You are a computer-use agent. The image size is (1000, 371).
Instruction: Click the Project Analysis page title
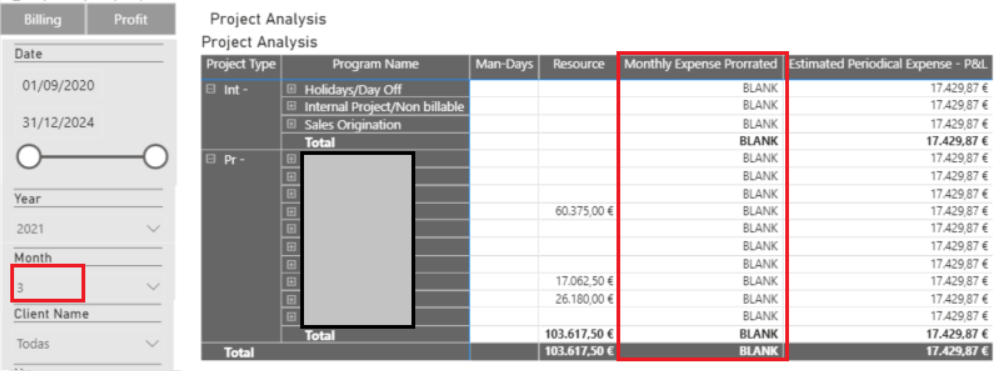coord(268,19)
